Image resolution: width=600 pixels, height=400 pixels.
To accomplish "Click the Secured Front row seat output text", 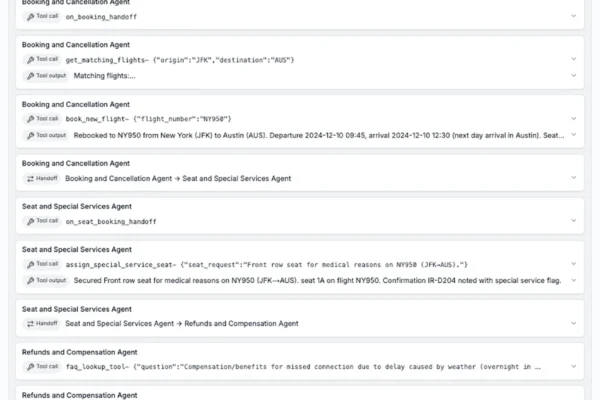I will pos(300,280).
